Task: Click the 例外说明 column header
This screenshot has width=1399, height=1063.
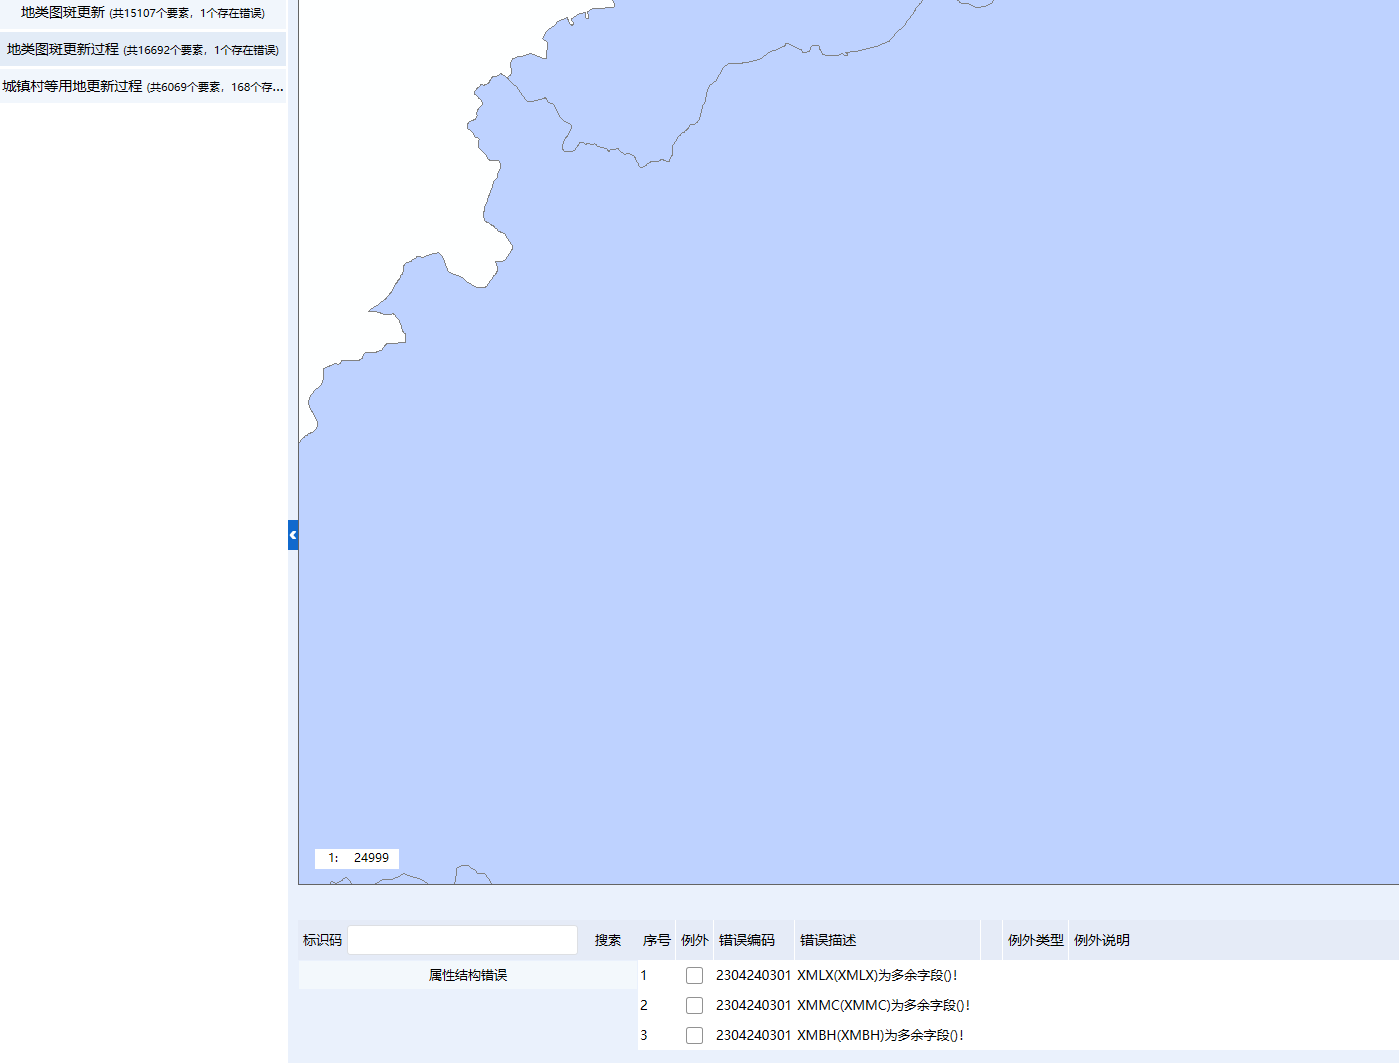Action: 1102,940
